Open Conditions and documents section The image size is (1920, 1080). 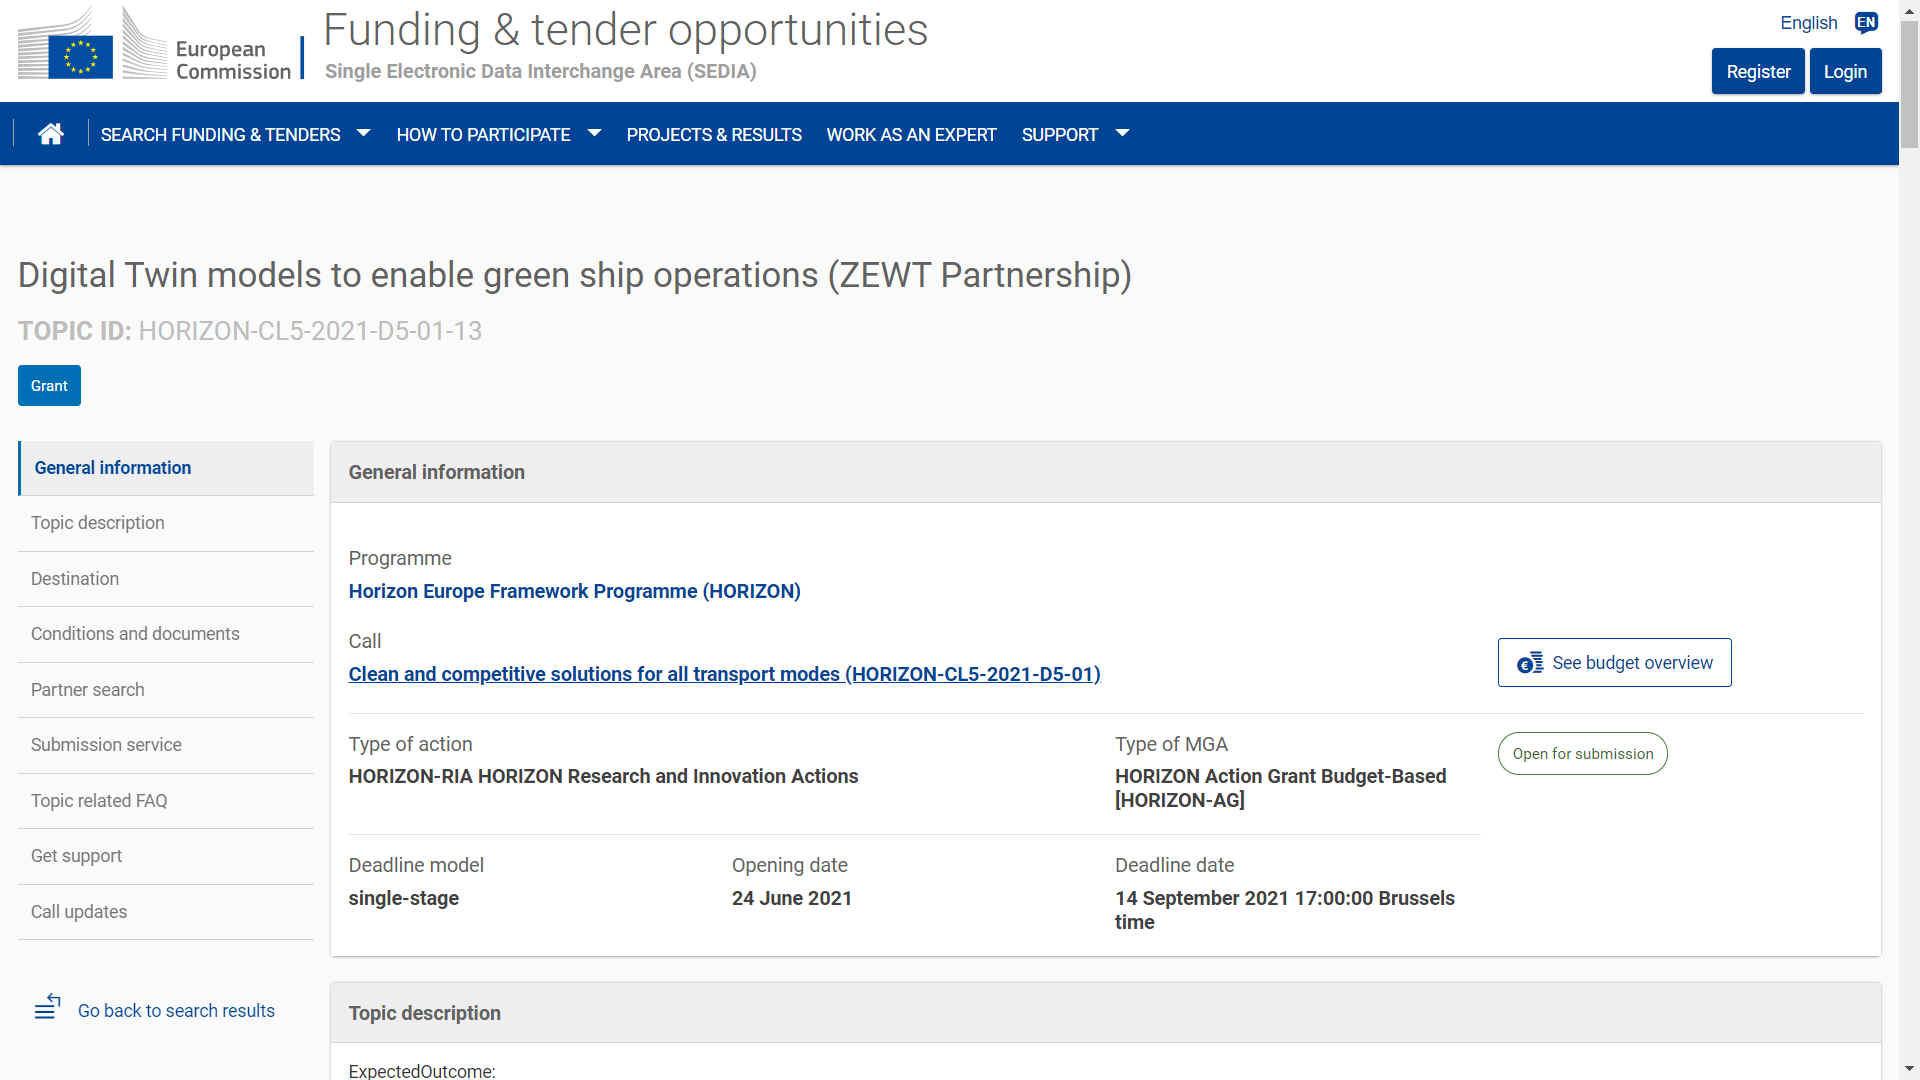pos(166,634)
